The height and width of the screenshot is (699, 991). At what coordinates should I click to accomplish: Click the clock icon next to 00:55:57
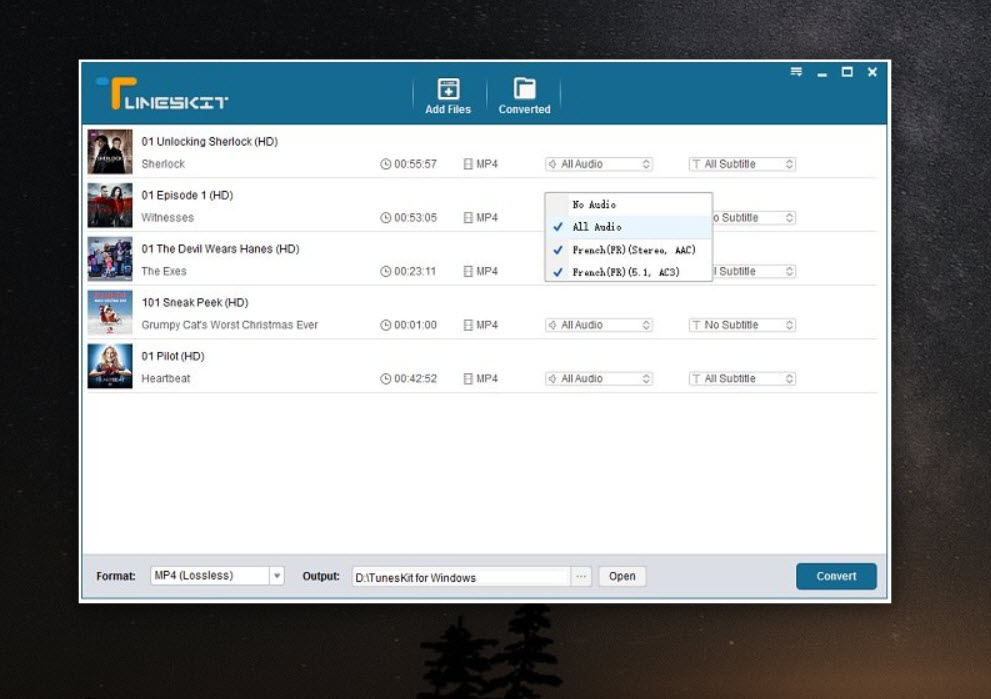click(386, 164)
